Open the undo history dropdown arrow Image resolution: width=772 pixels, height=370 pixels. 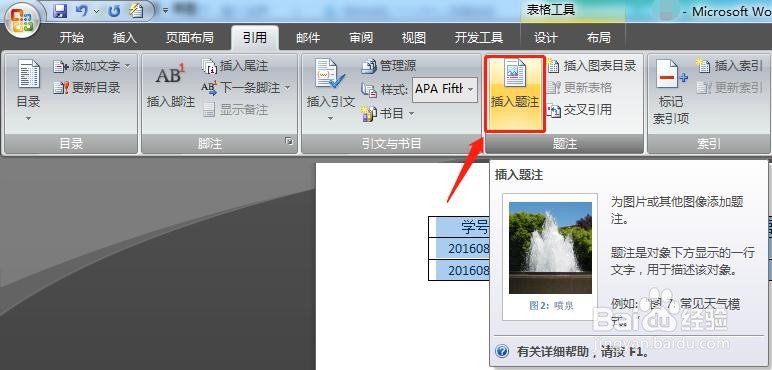coord(96,11)
